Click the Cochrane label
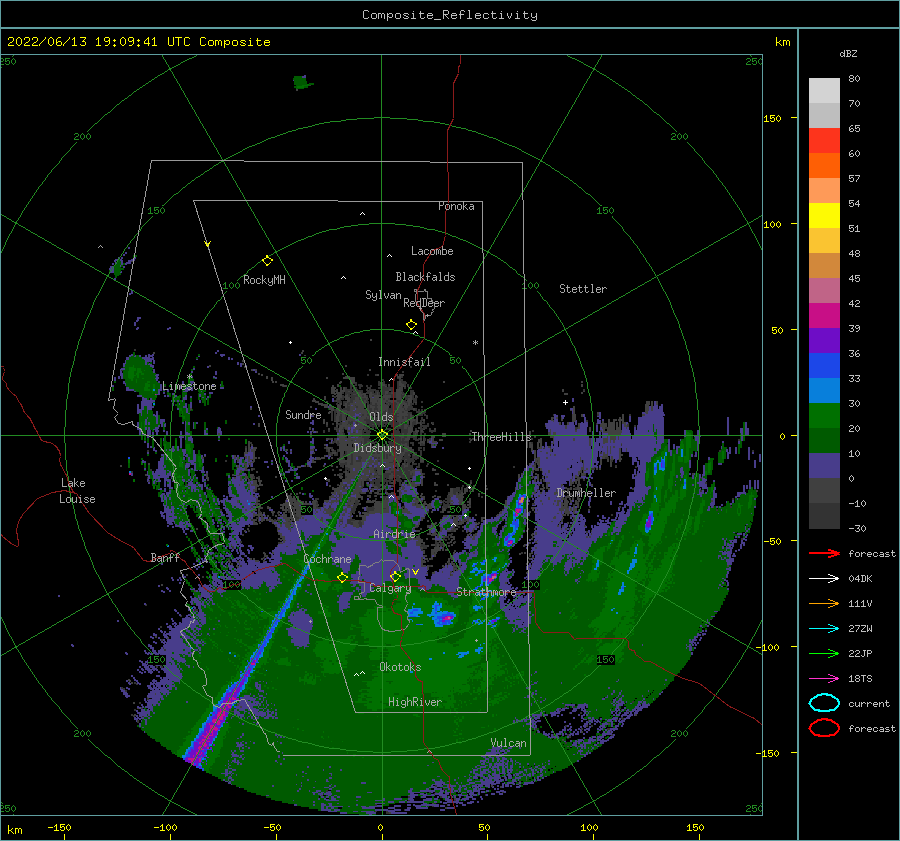The height and width of the screenshot is (841, 900). click(327, 559)
